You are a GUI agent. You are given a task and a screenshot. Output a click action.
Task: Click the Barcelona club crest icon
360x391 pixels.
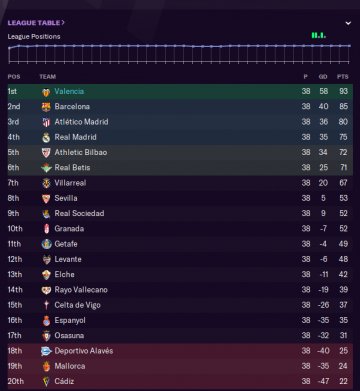pos(46,107)
